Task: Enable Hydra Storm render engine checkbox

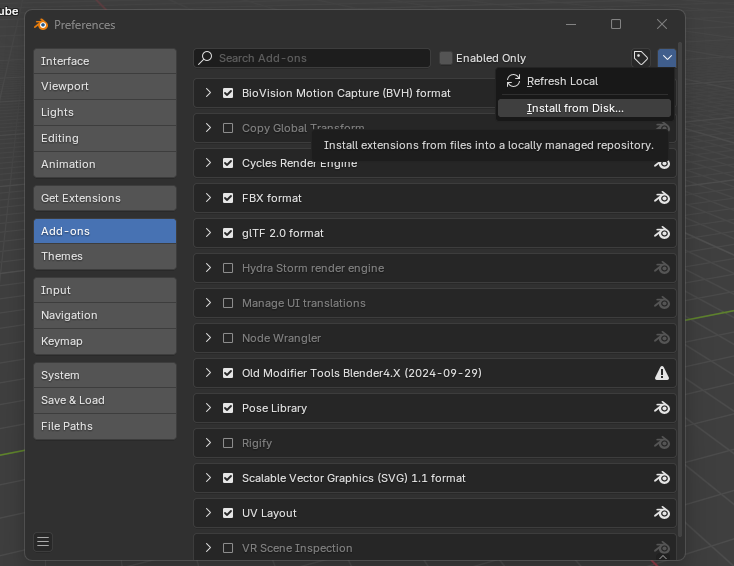Action: click(228, 268)
